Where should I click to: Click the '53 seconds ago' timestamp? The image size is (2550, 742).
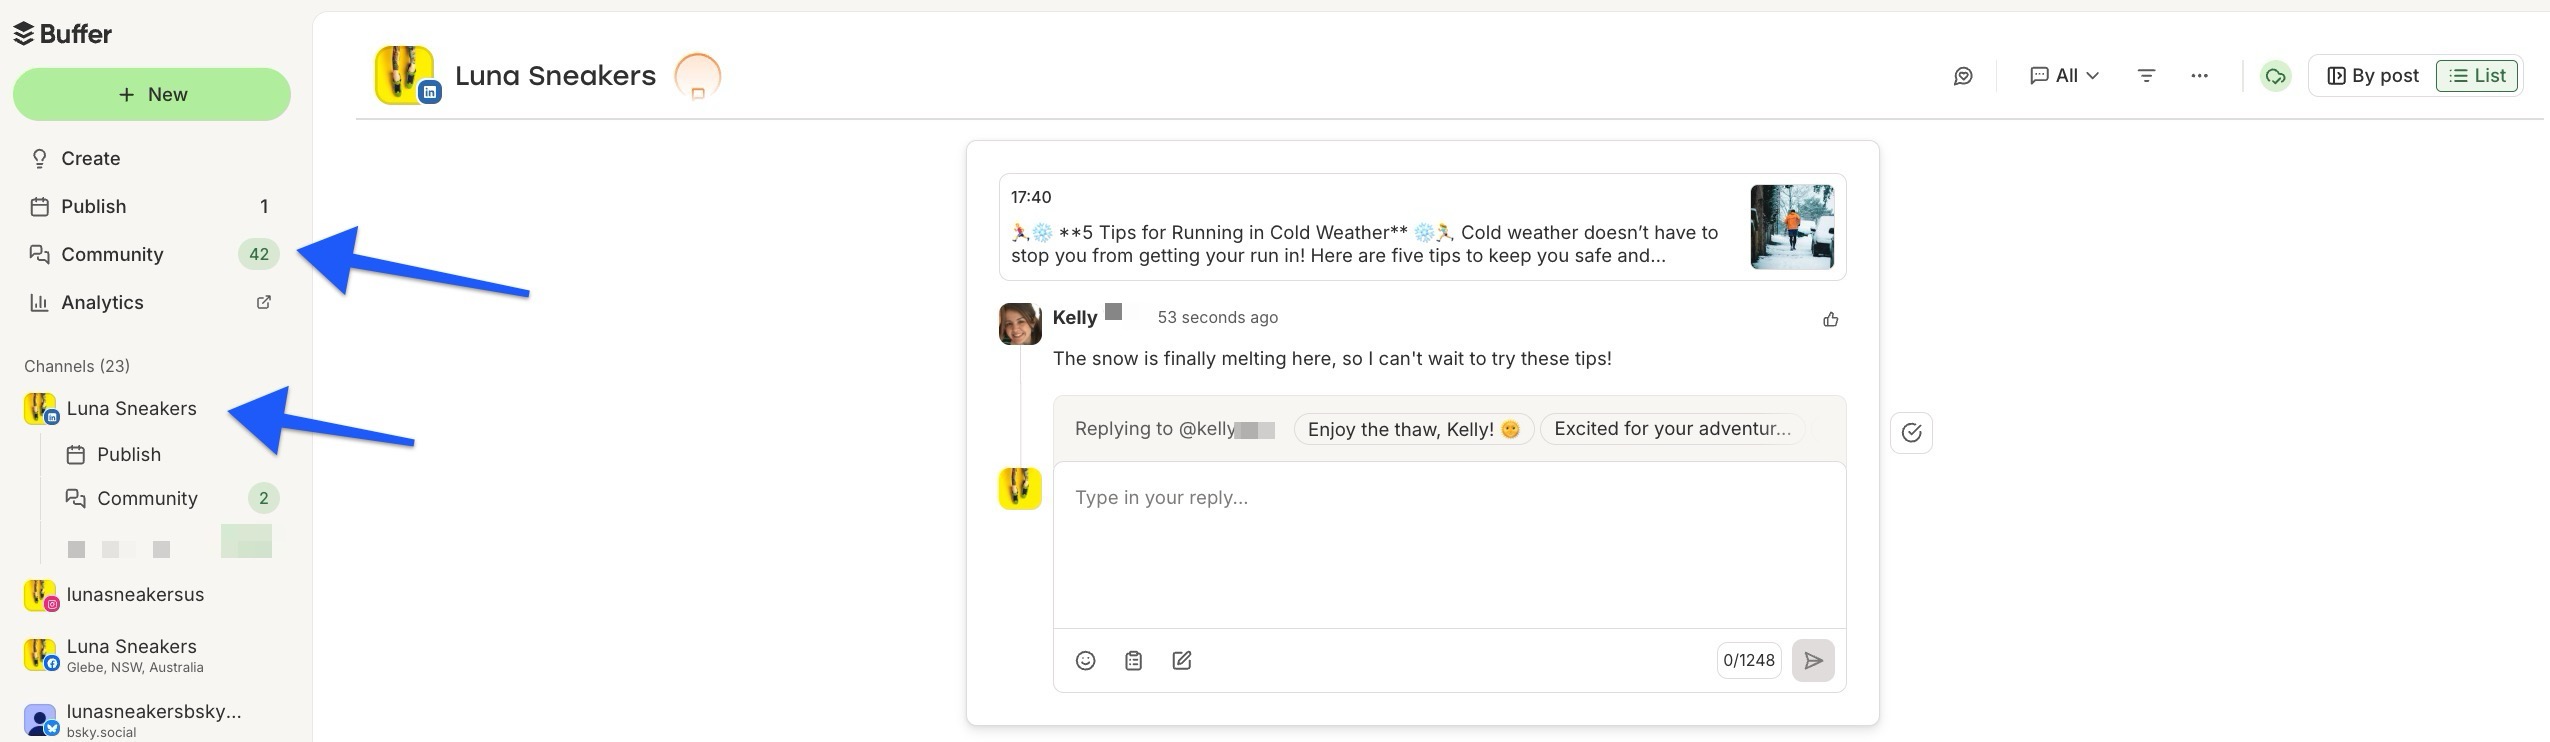click(1217, 318)
